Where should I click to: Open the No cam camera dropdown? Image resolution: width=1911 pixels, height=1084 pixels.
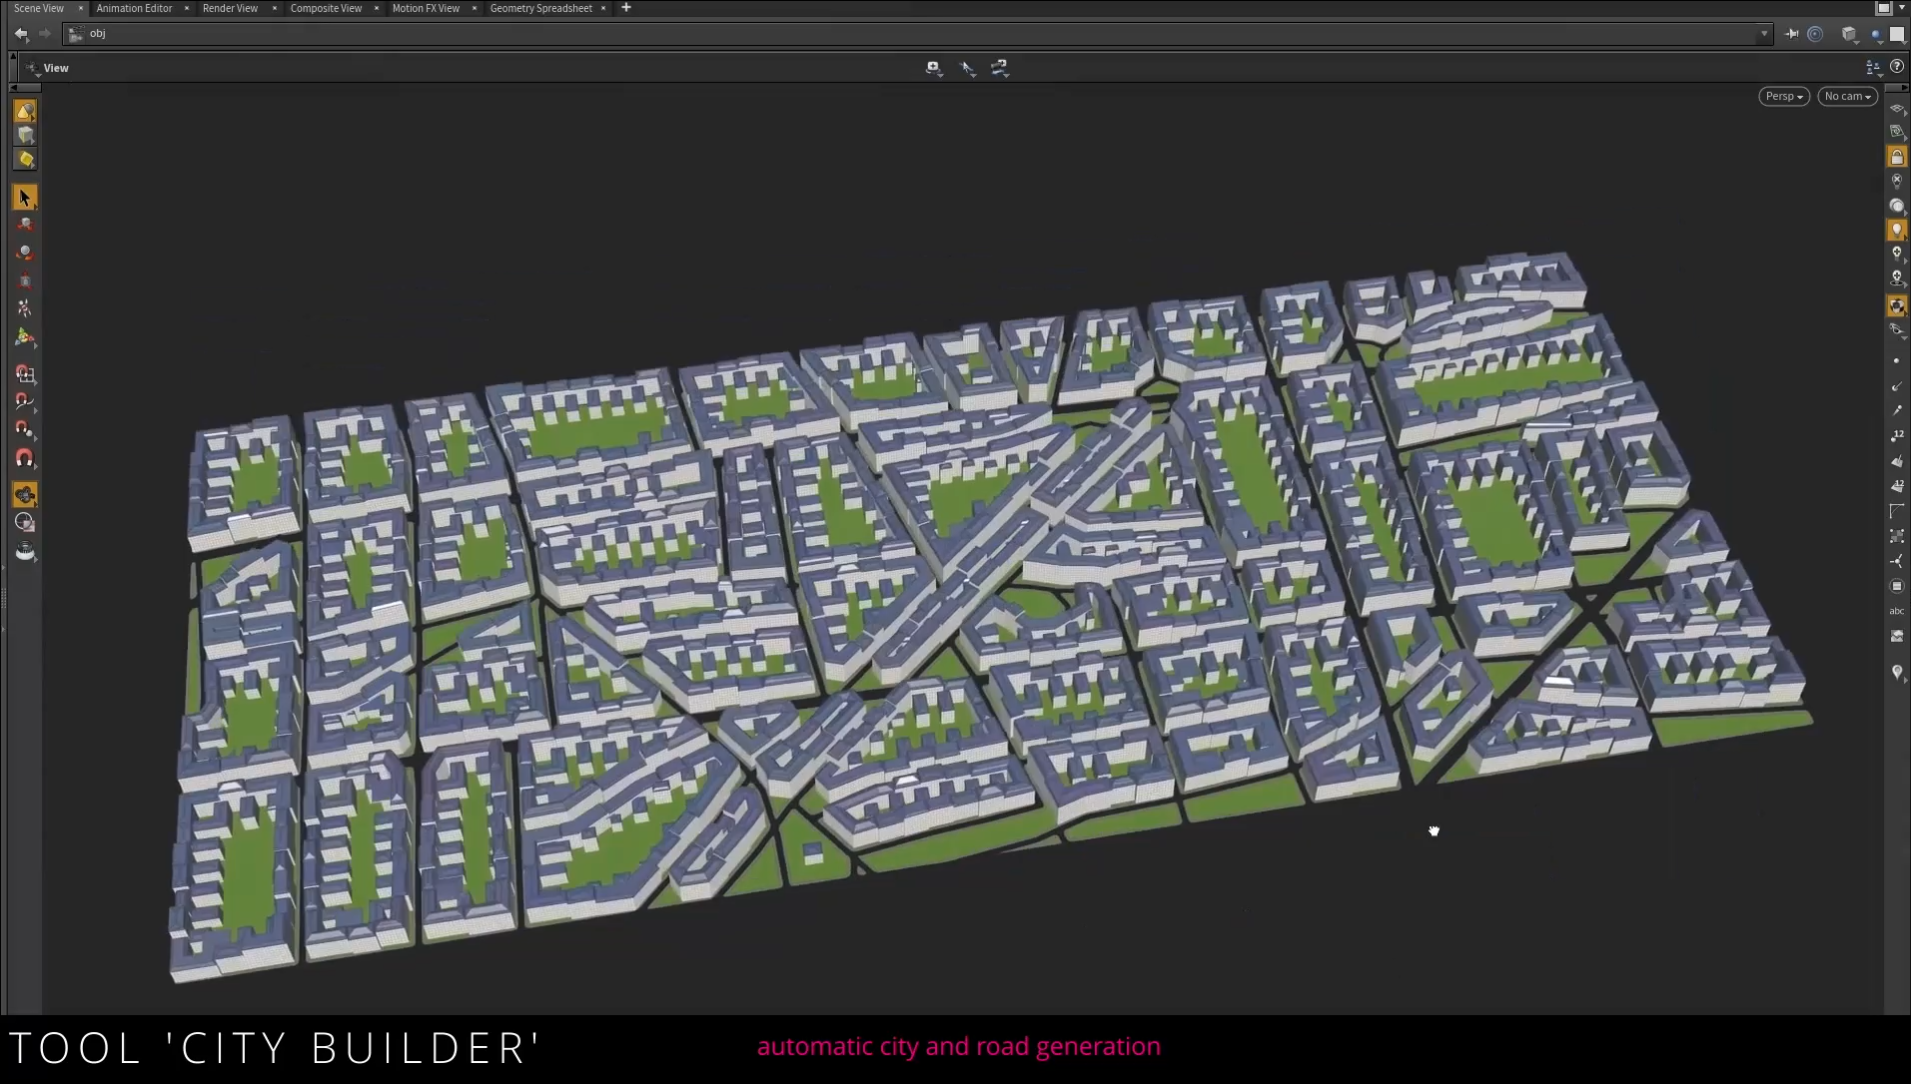click(1848, 96)
